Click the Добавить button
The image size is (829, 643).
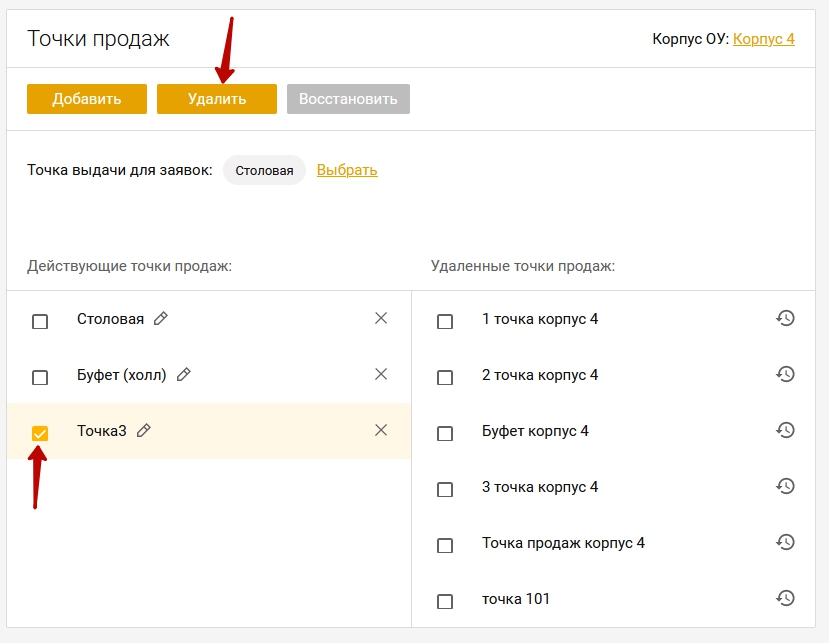[87, 99]
